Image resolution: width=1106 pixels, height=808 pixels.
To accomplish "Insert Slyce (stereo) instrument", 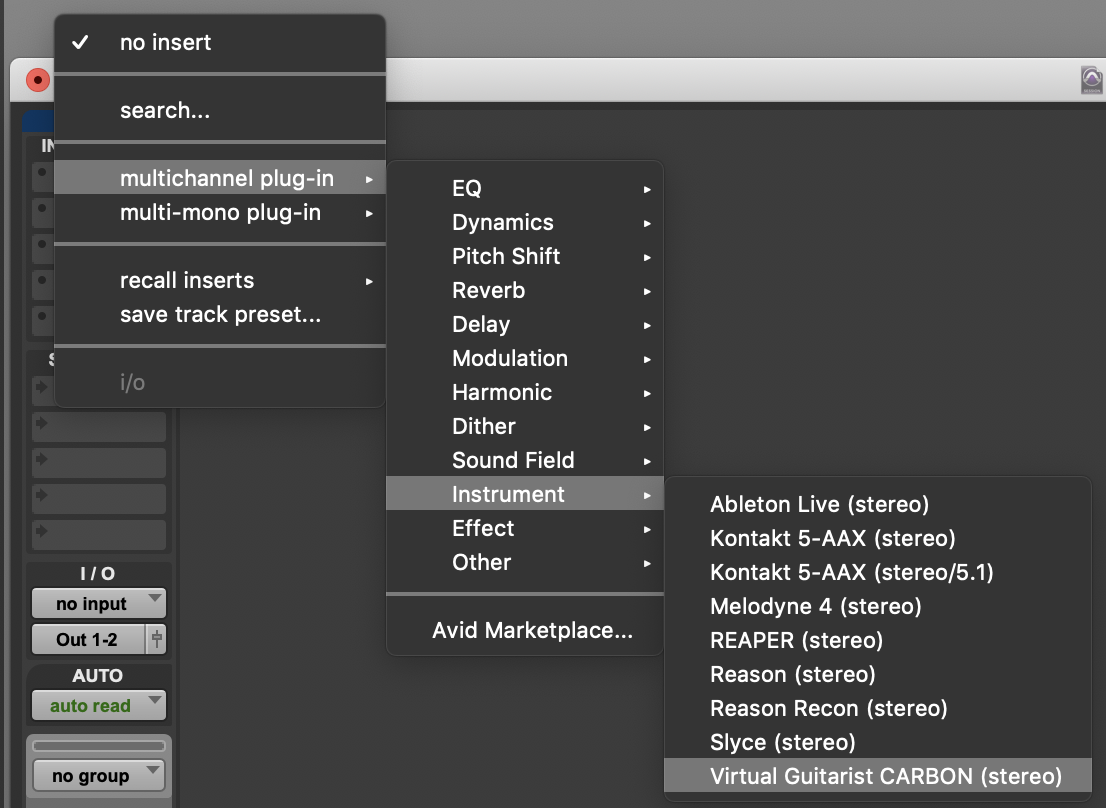I will coord(878,742).
